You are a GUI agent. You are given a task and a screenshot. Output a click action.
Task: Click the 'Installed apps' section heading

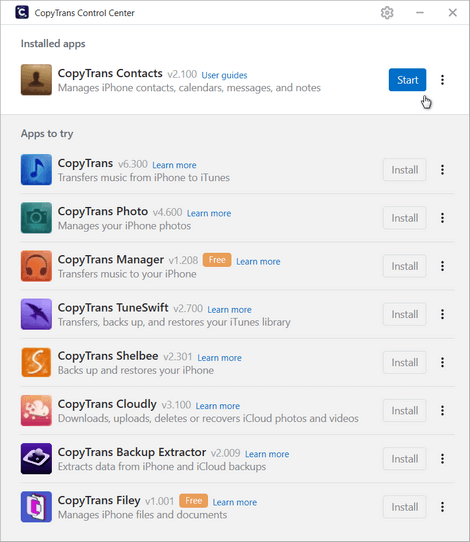(53, 44)
